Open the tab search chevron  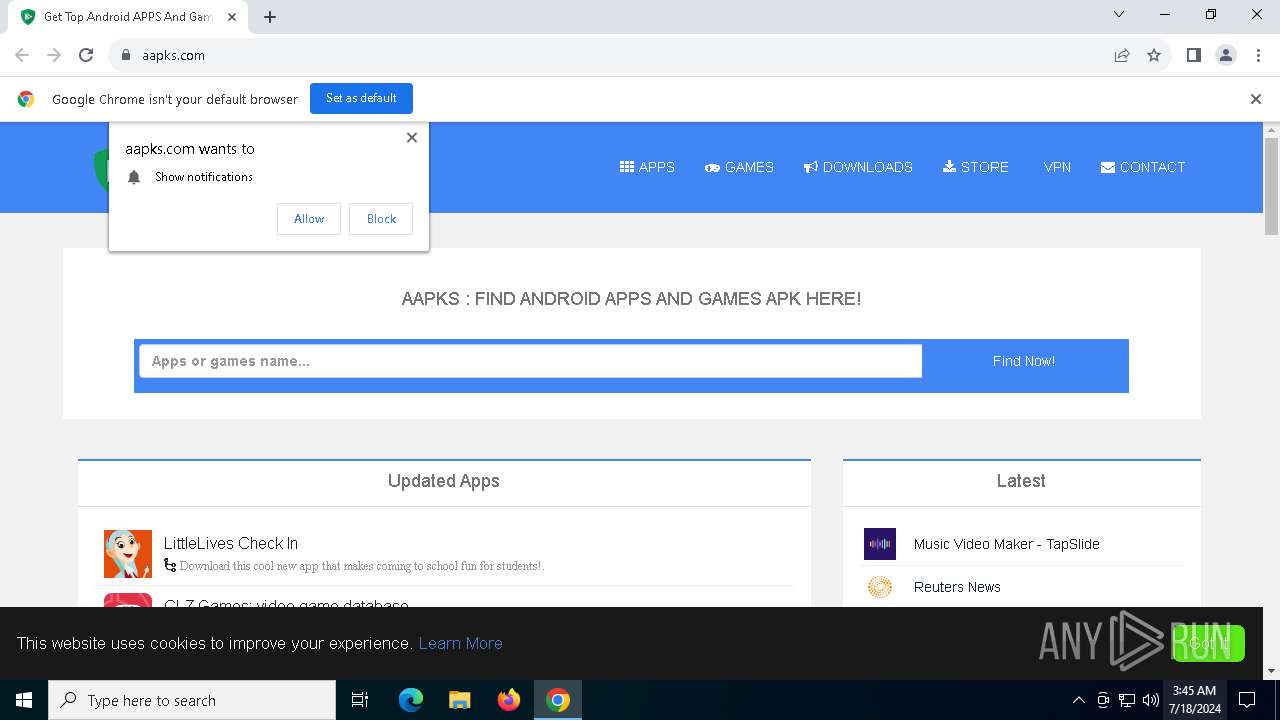tap(1119, 14)
